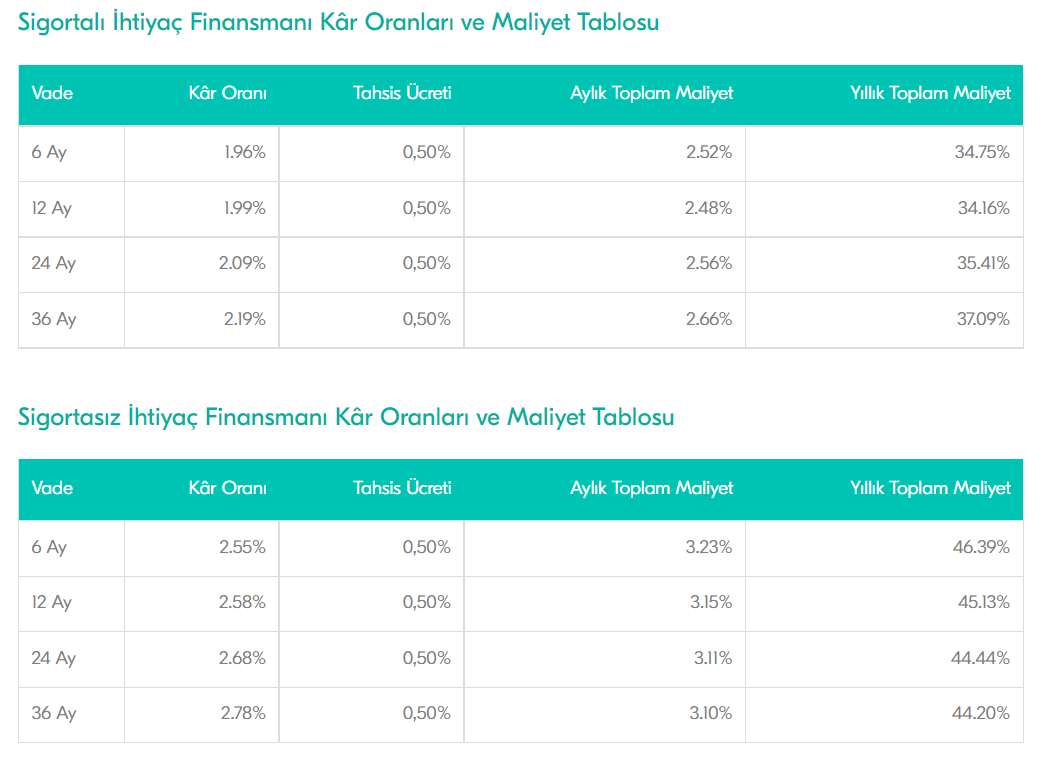Click the 2.55% kâr oranı cell
The height and width of the screenshot is (774, 1045).
point(245,547)
